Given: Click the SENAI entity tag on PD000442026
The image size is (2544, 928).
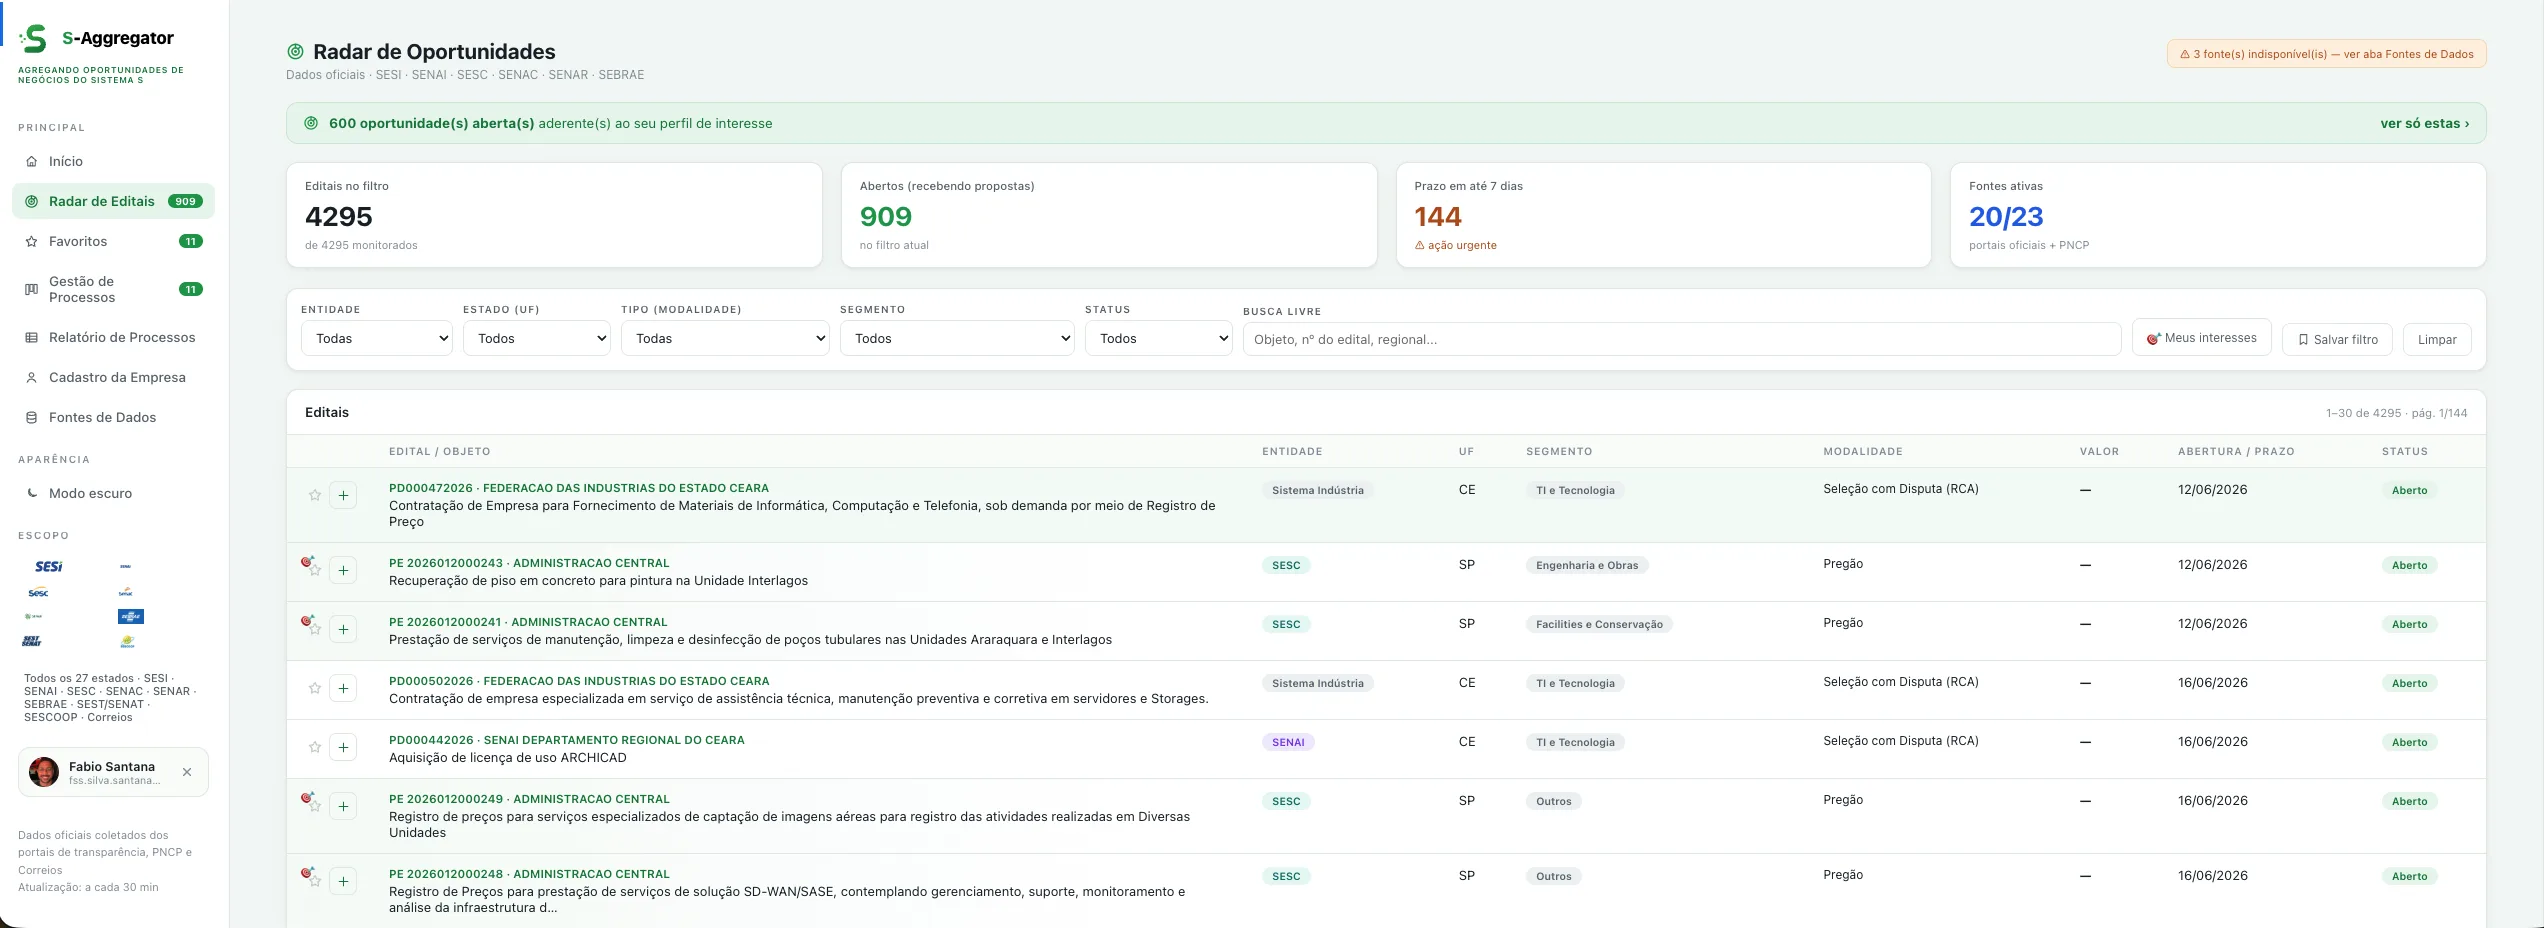Looking at the screenshot, I should pyautogui.click(x=1288, y=742).
